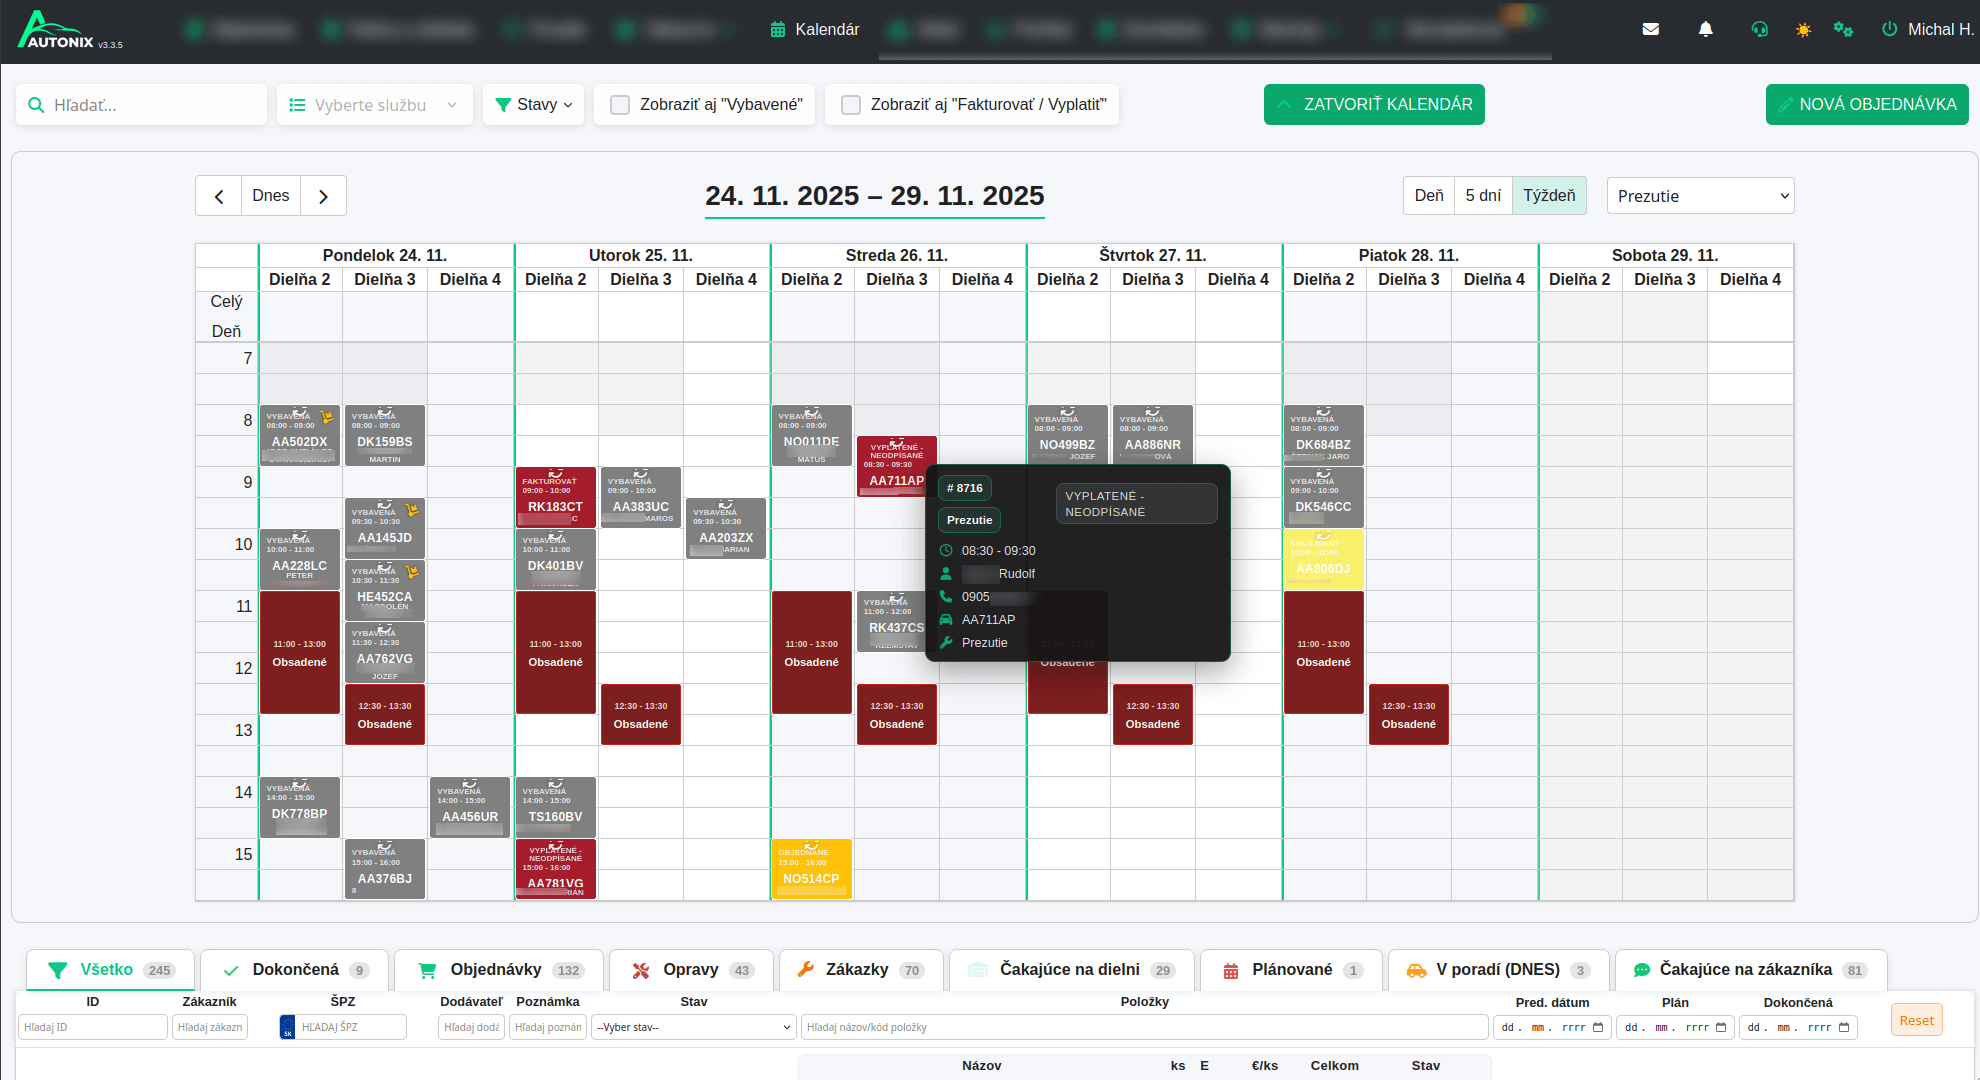
Task: Click the ZATVORIŤ KALENDÁR button
Action: (1374, 104)
